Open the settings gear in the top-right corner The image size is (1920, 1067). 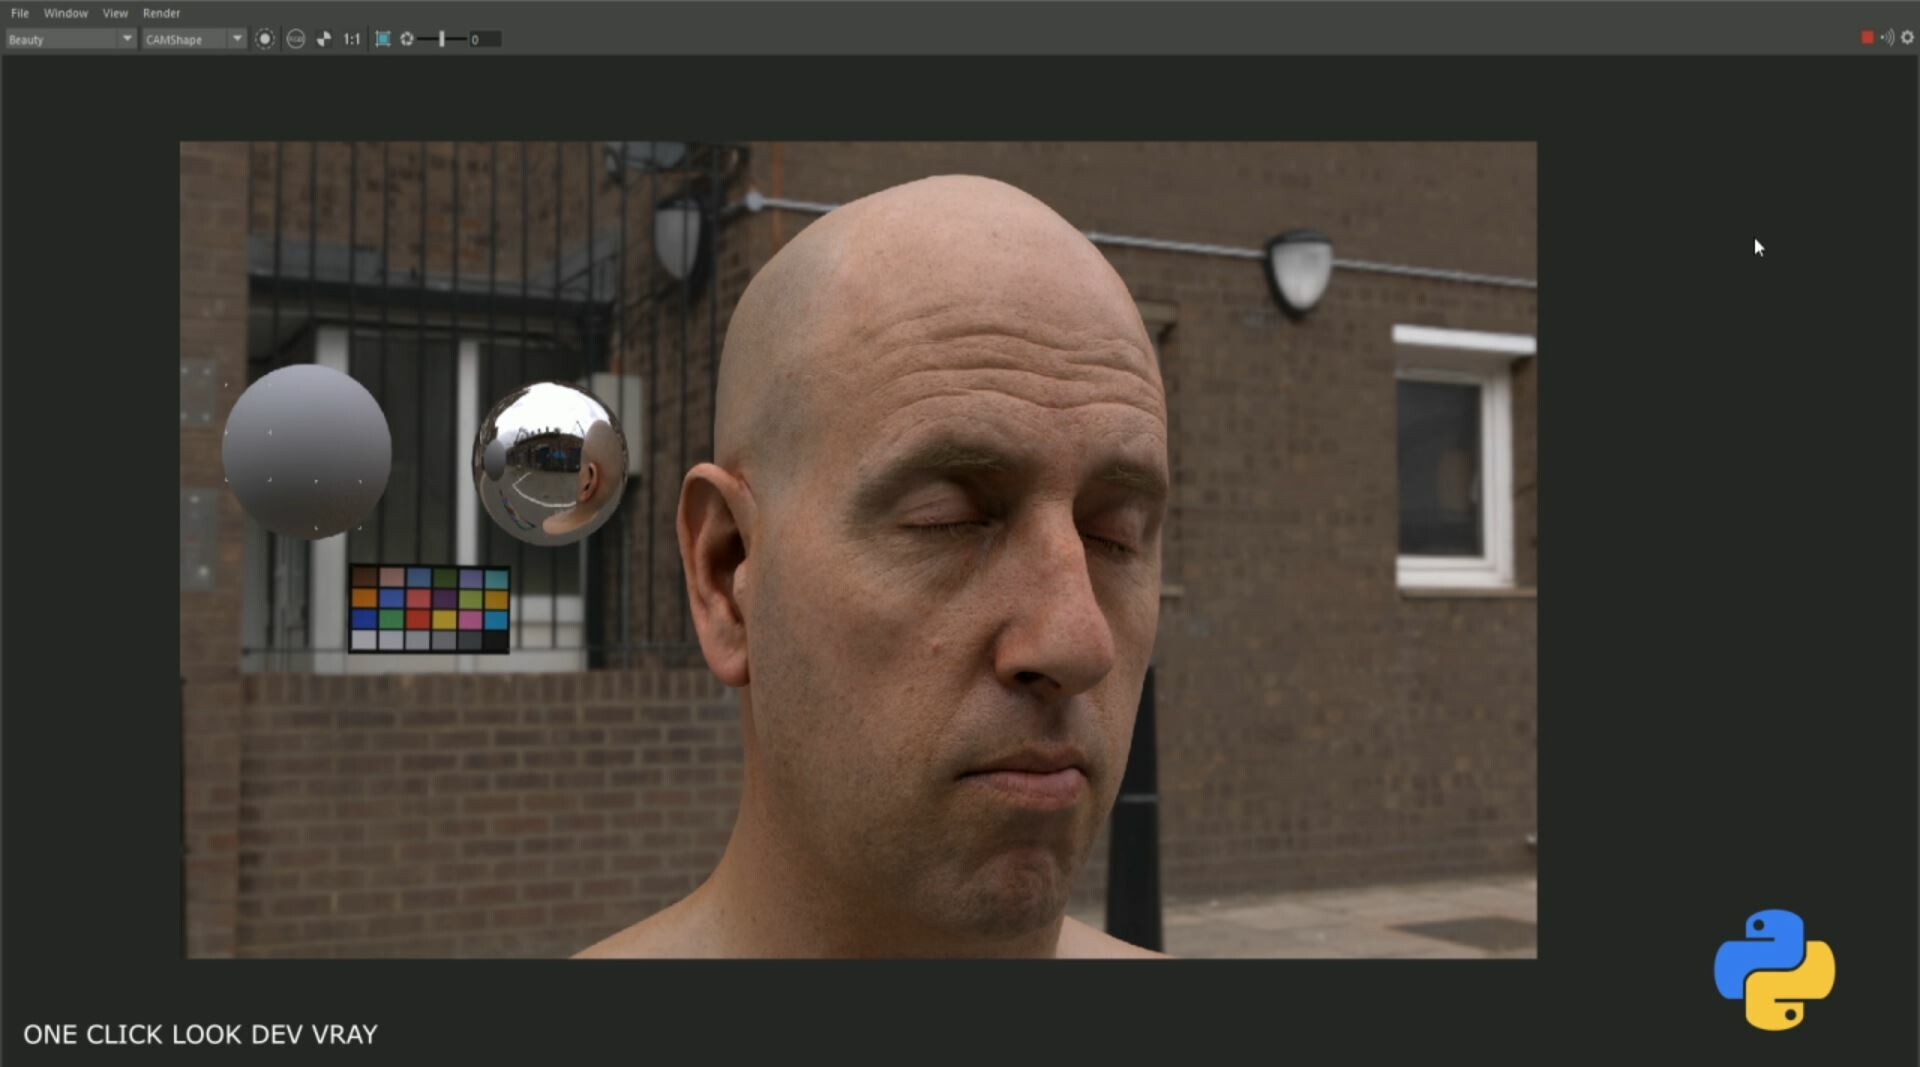coord(1908,37)
